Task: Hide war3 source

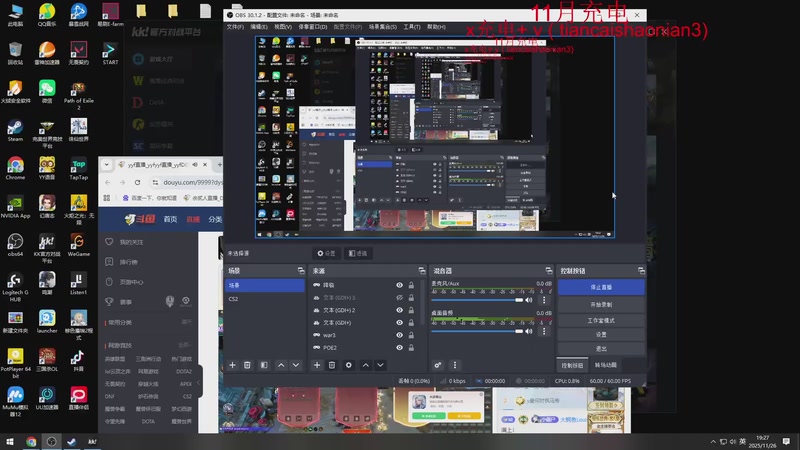Action: coord(399,335)
